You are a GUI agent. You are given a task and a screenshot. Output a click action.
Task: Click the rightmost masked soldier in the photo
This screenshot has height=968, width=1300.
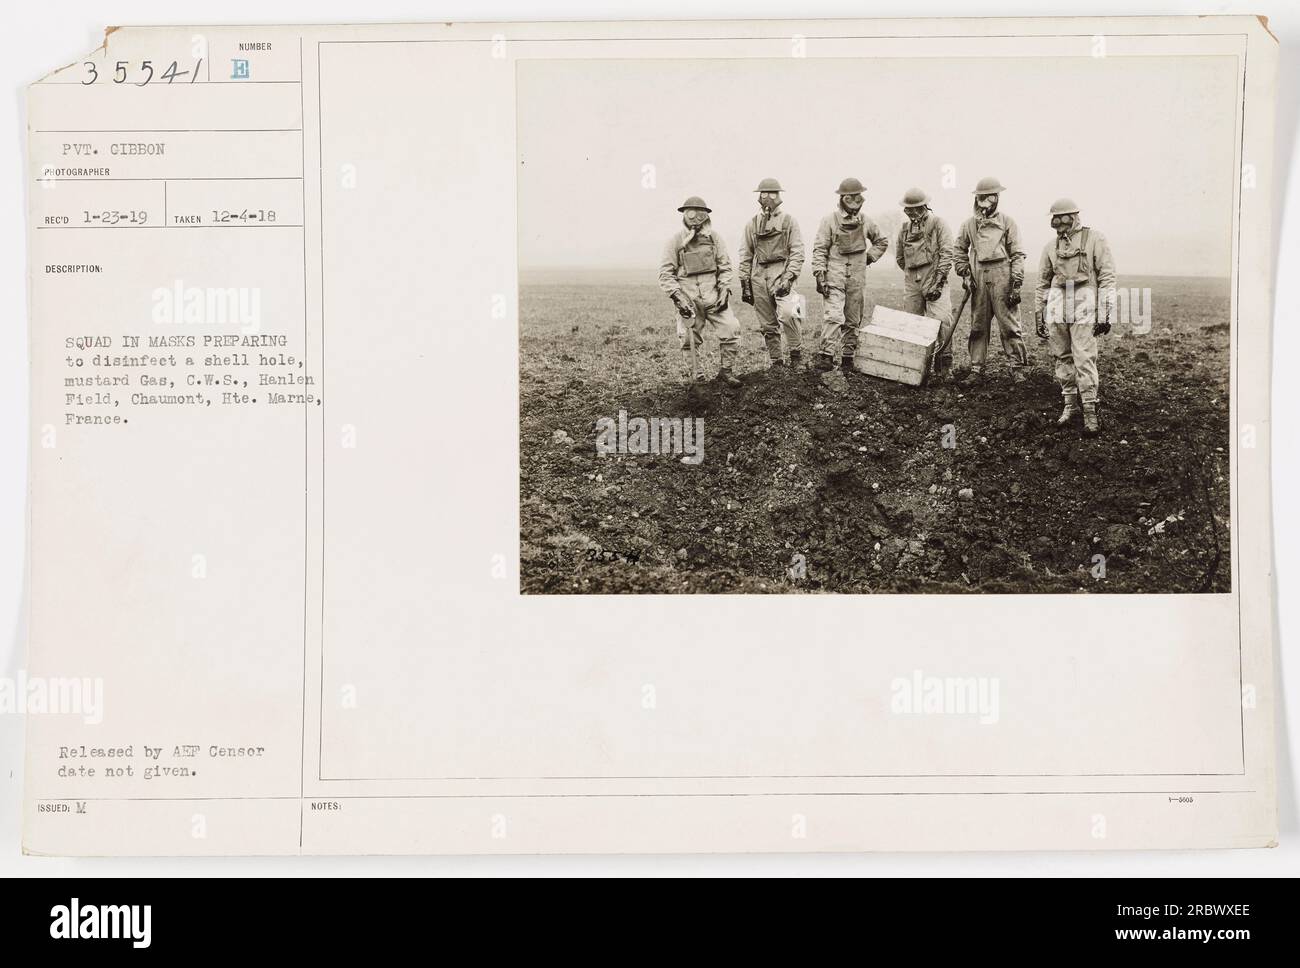(x=1073, y=314)
